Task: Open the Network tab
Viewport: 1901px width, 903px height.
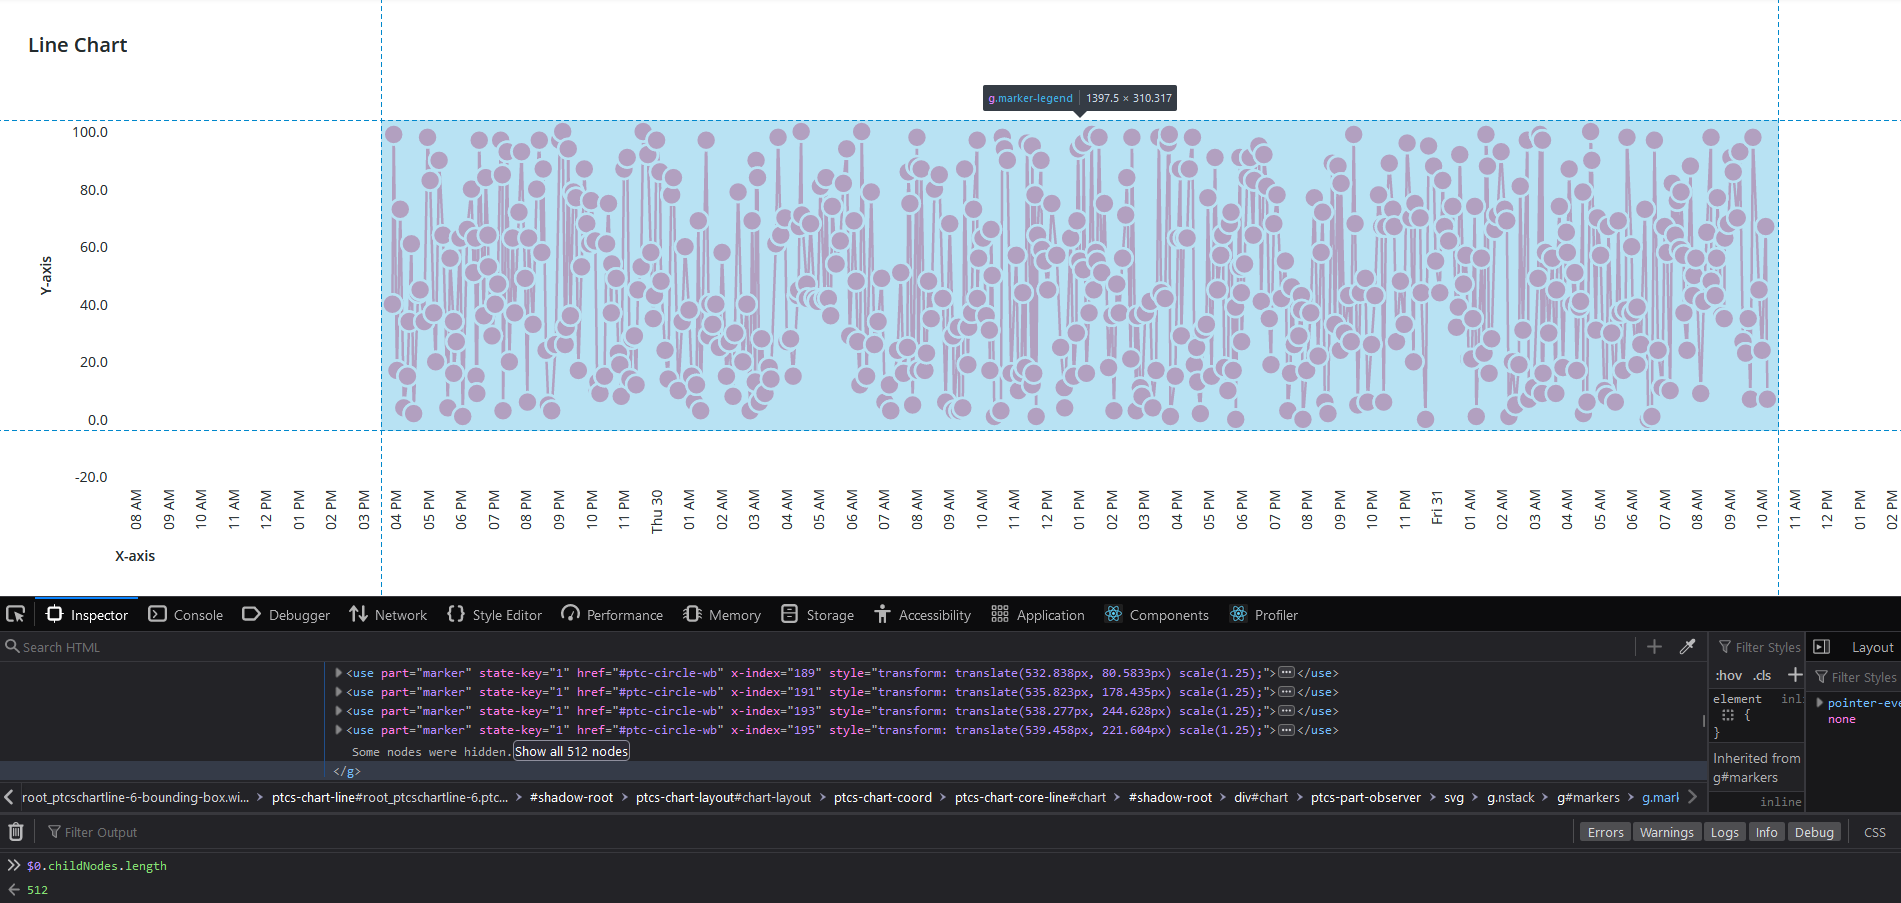Action: point(388,615)
